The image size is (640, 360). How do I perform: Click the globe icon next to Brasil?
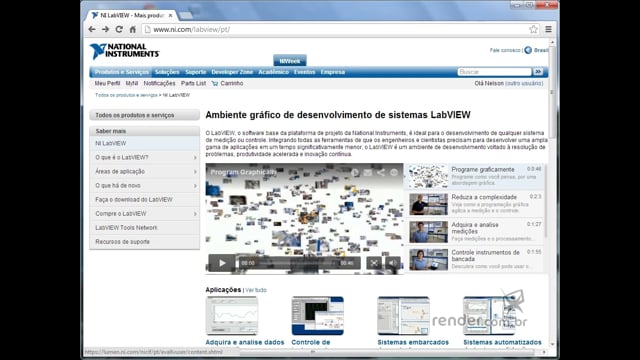click(528, 50)
